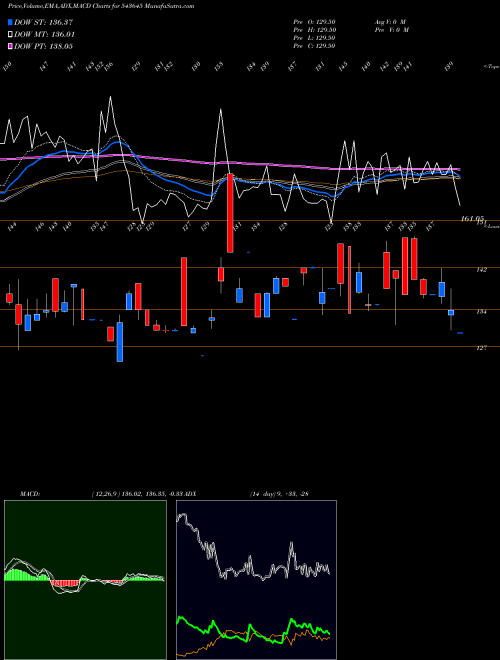Click the magenta DOW PT legend swatch
The height and width of the screenshot is (660, 500).
10,46
